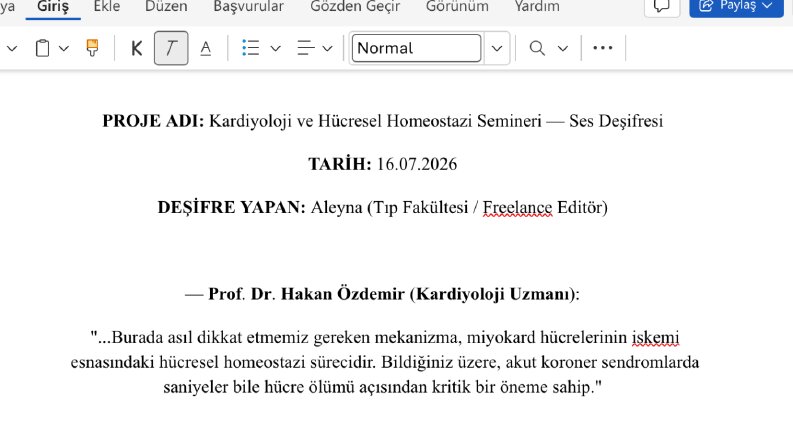
Task: Open the More options ellipsis menu
Action: [603, 48]
